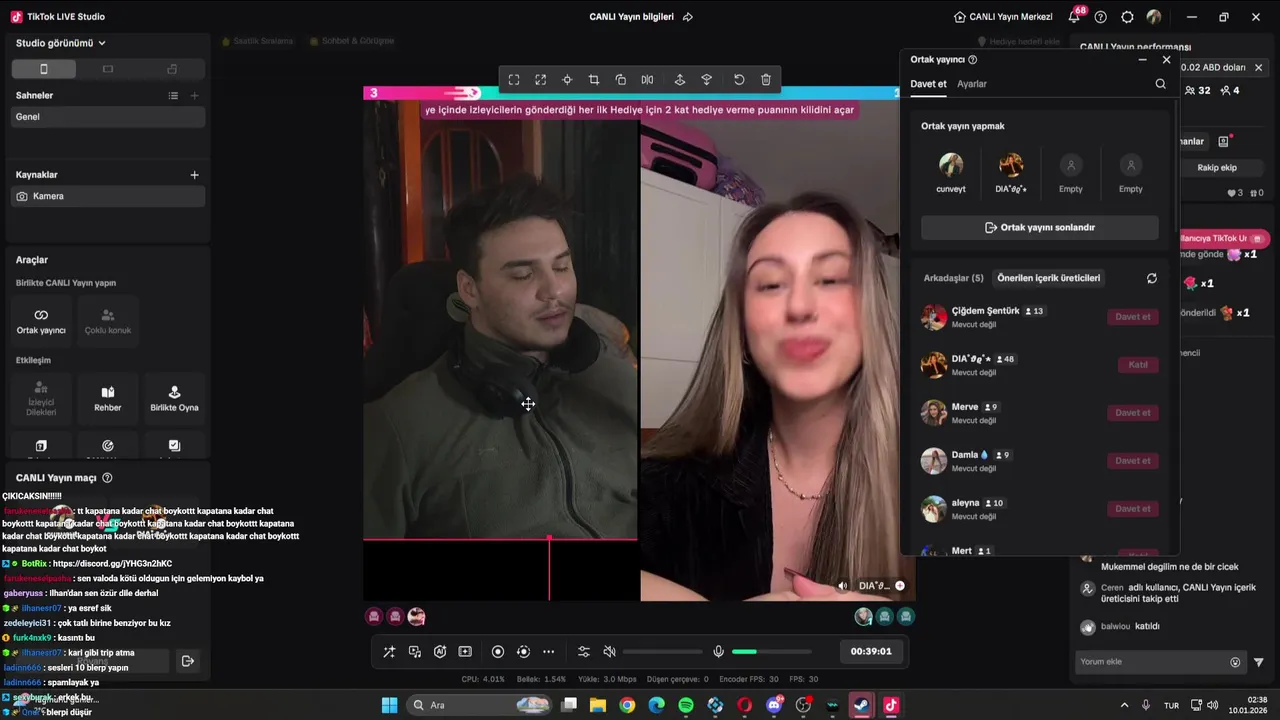Open the three-dots more options in control bar
Screen dimensions: 1280x720
tap(548, 652)
